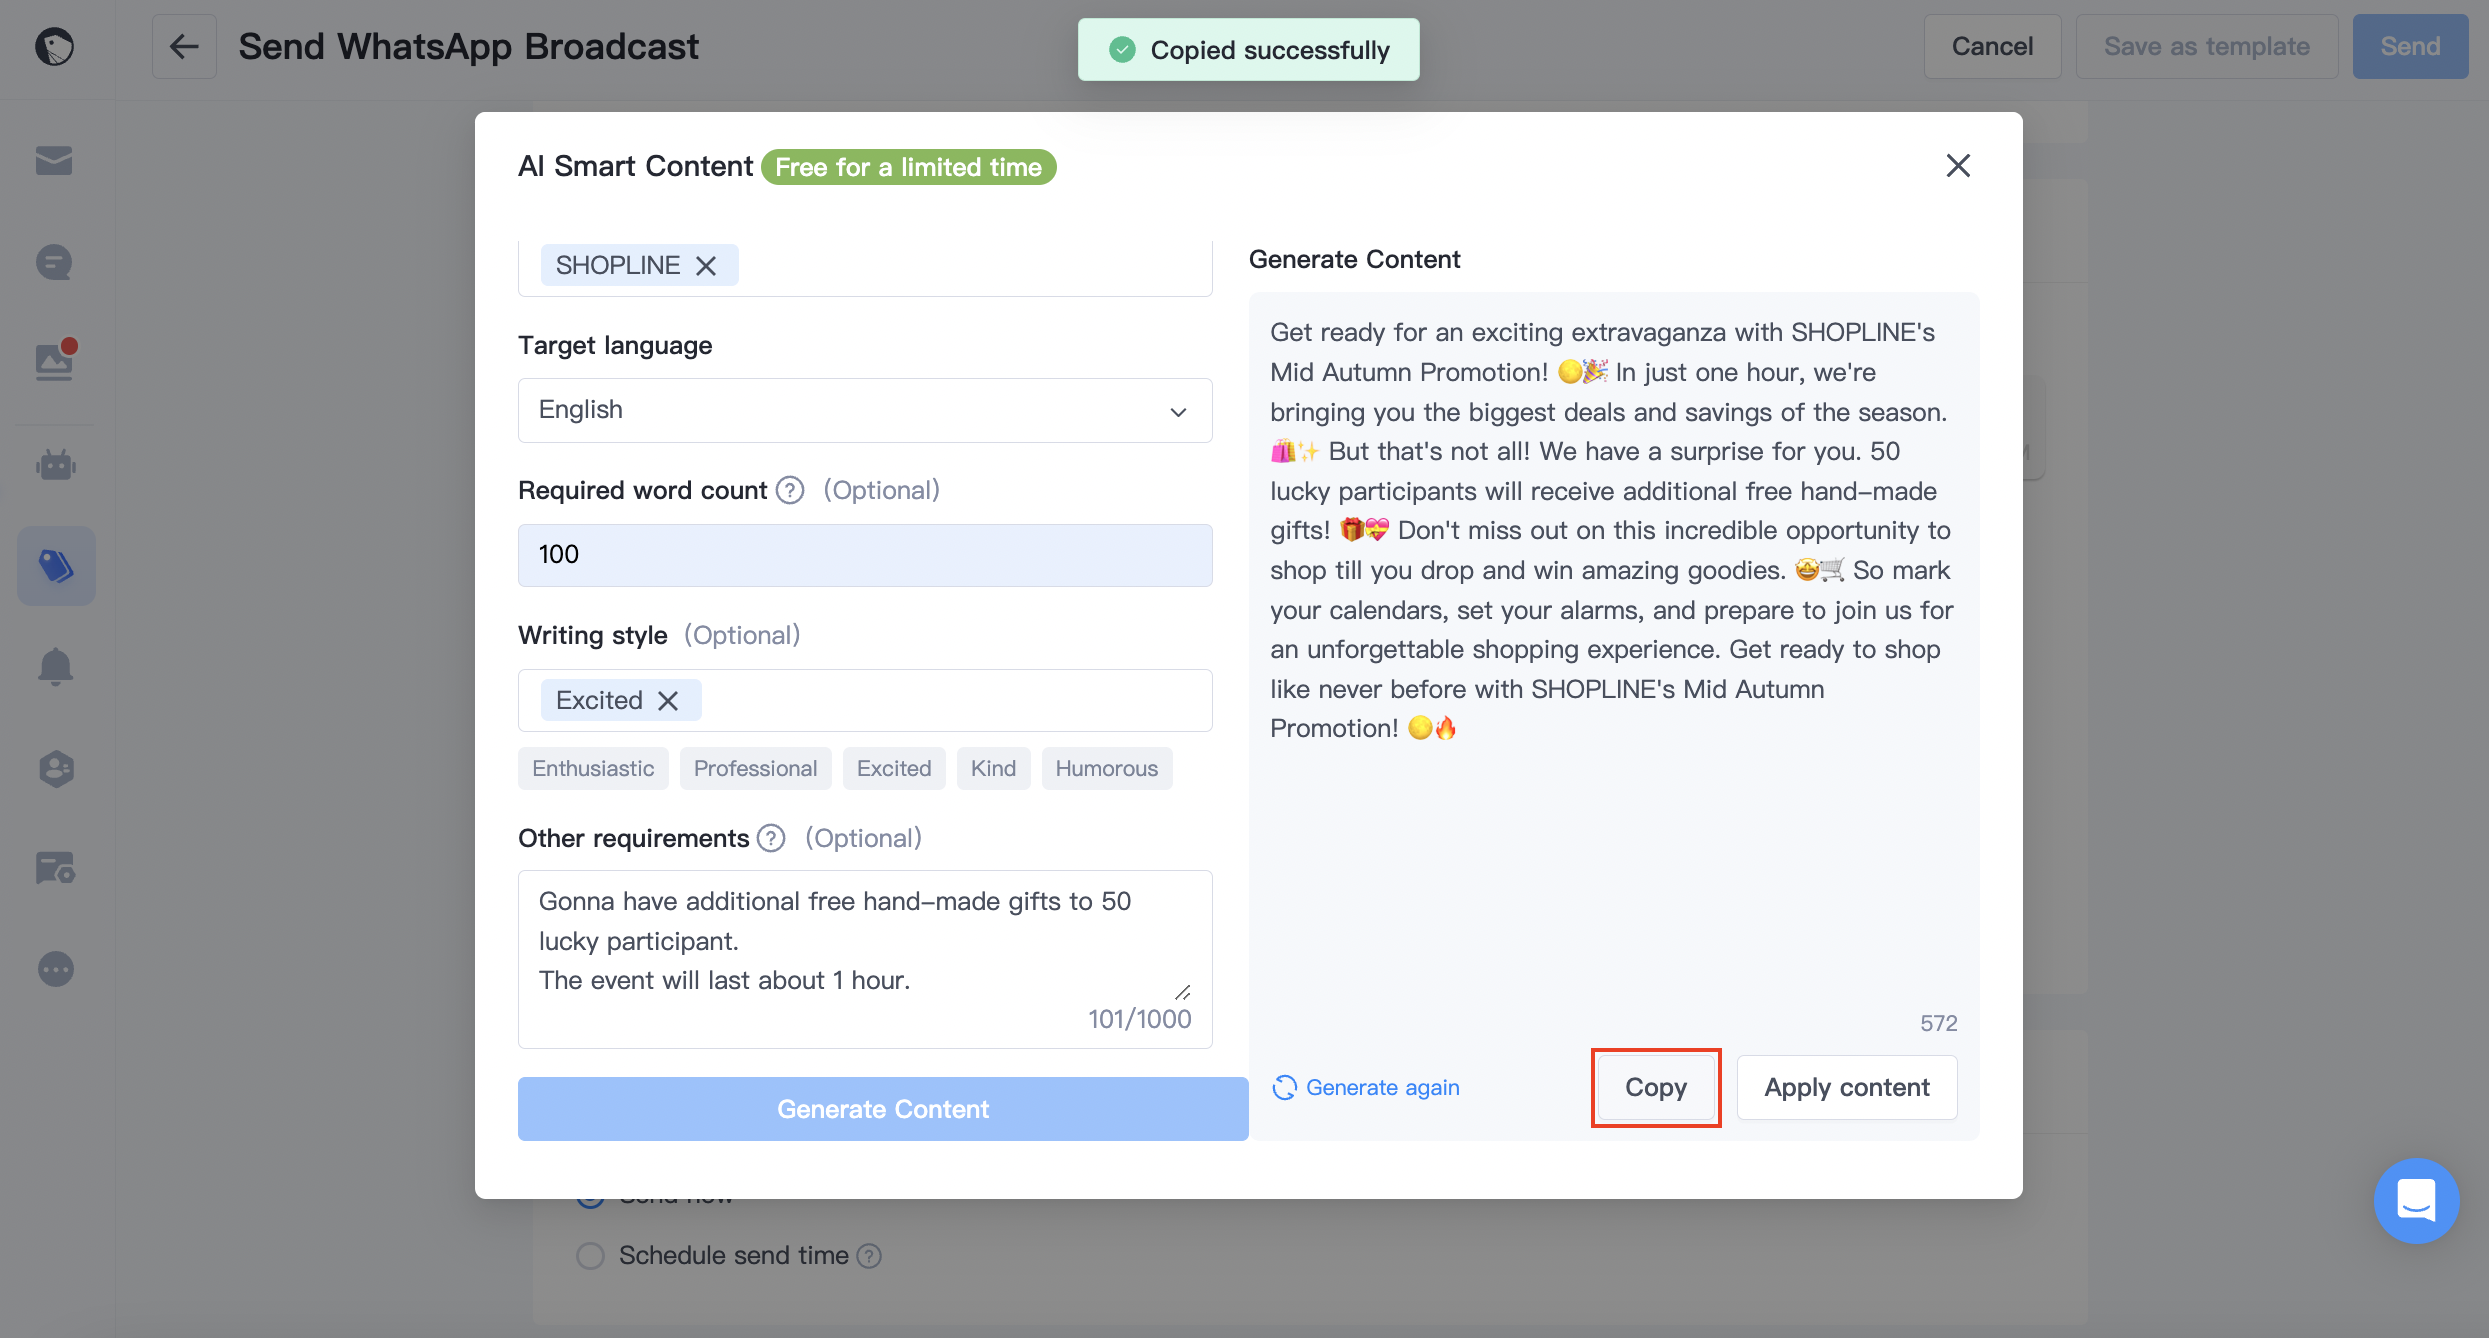Click the Other requirements help icon

click(771, 838)
